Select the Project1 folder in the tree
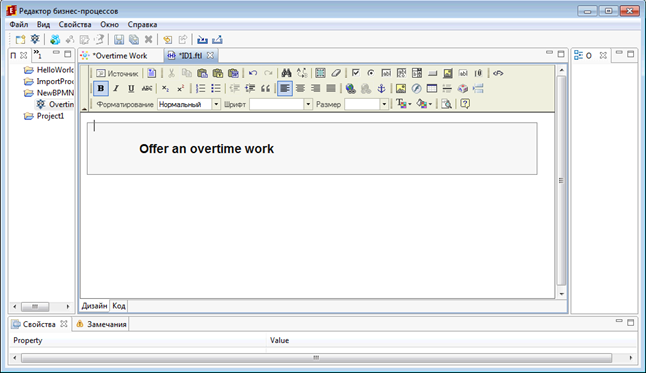The width and height of the screenshot is (646, 373). point(44,116)
